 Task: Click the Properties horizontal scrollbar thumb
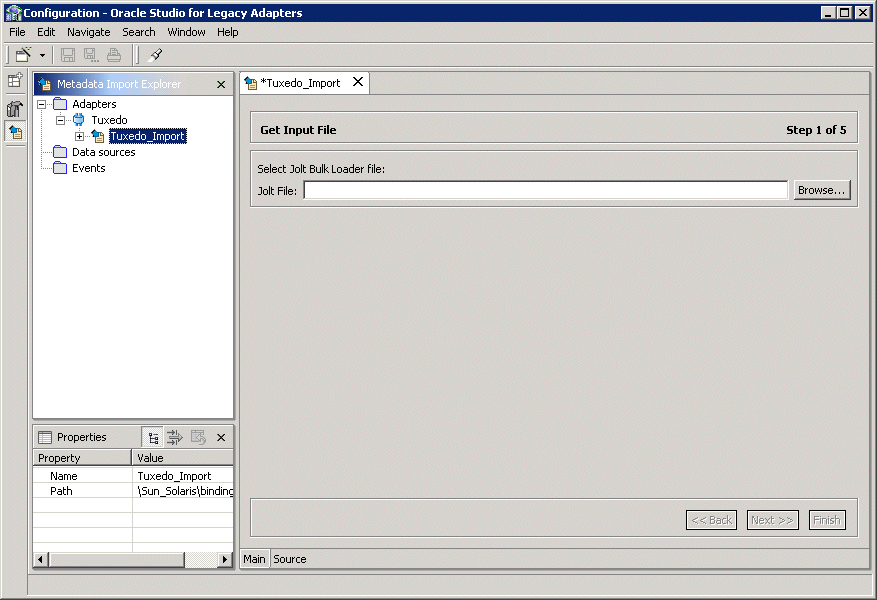(x=116, y=559)
